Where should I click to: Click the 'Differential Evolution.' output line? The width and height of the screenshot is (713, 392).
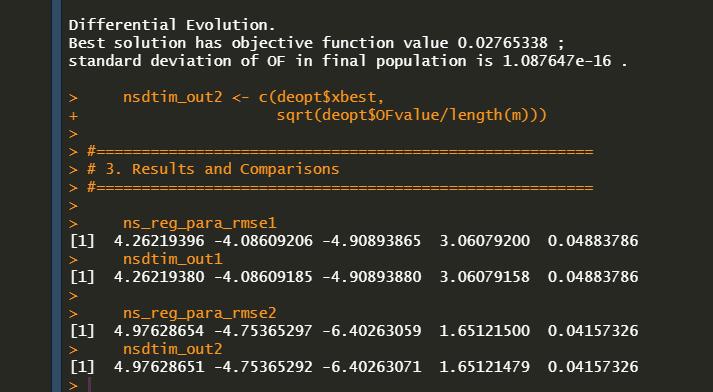(172, 25)
